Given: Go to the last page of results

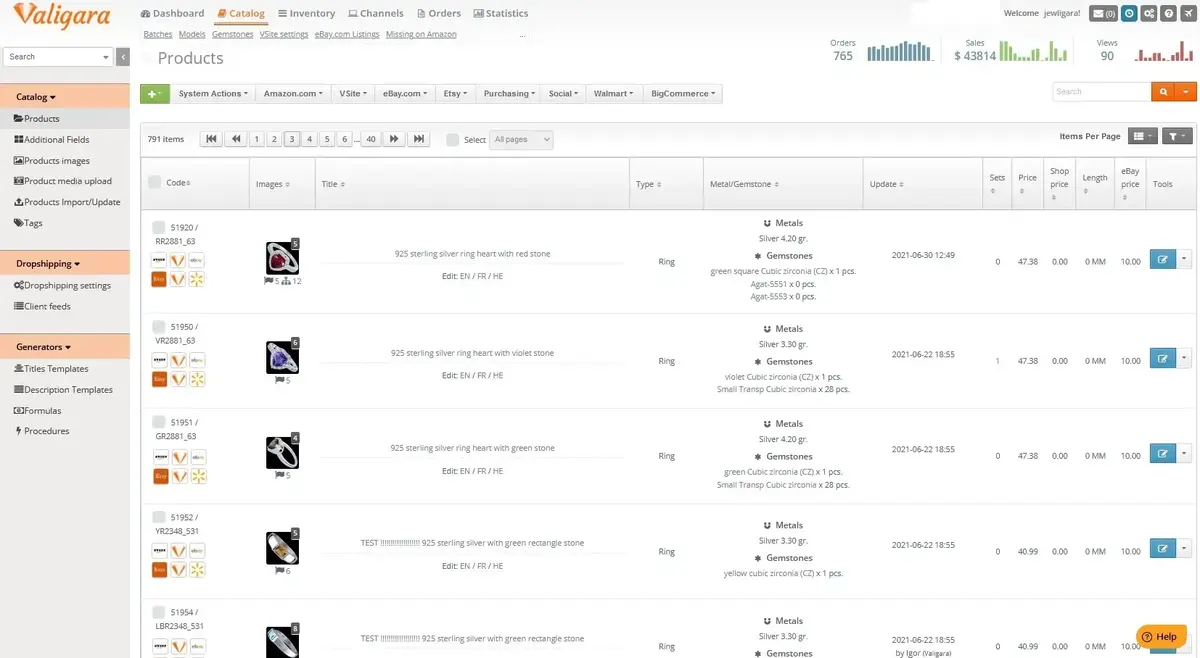Looking at the screenshot, I should [420, 139].
